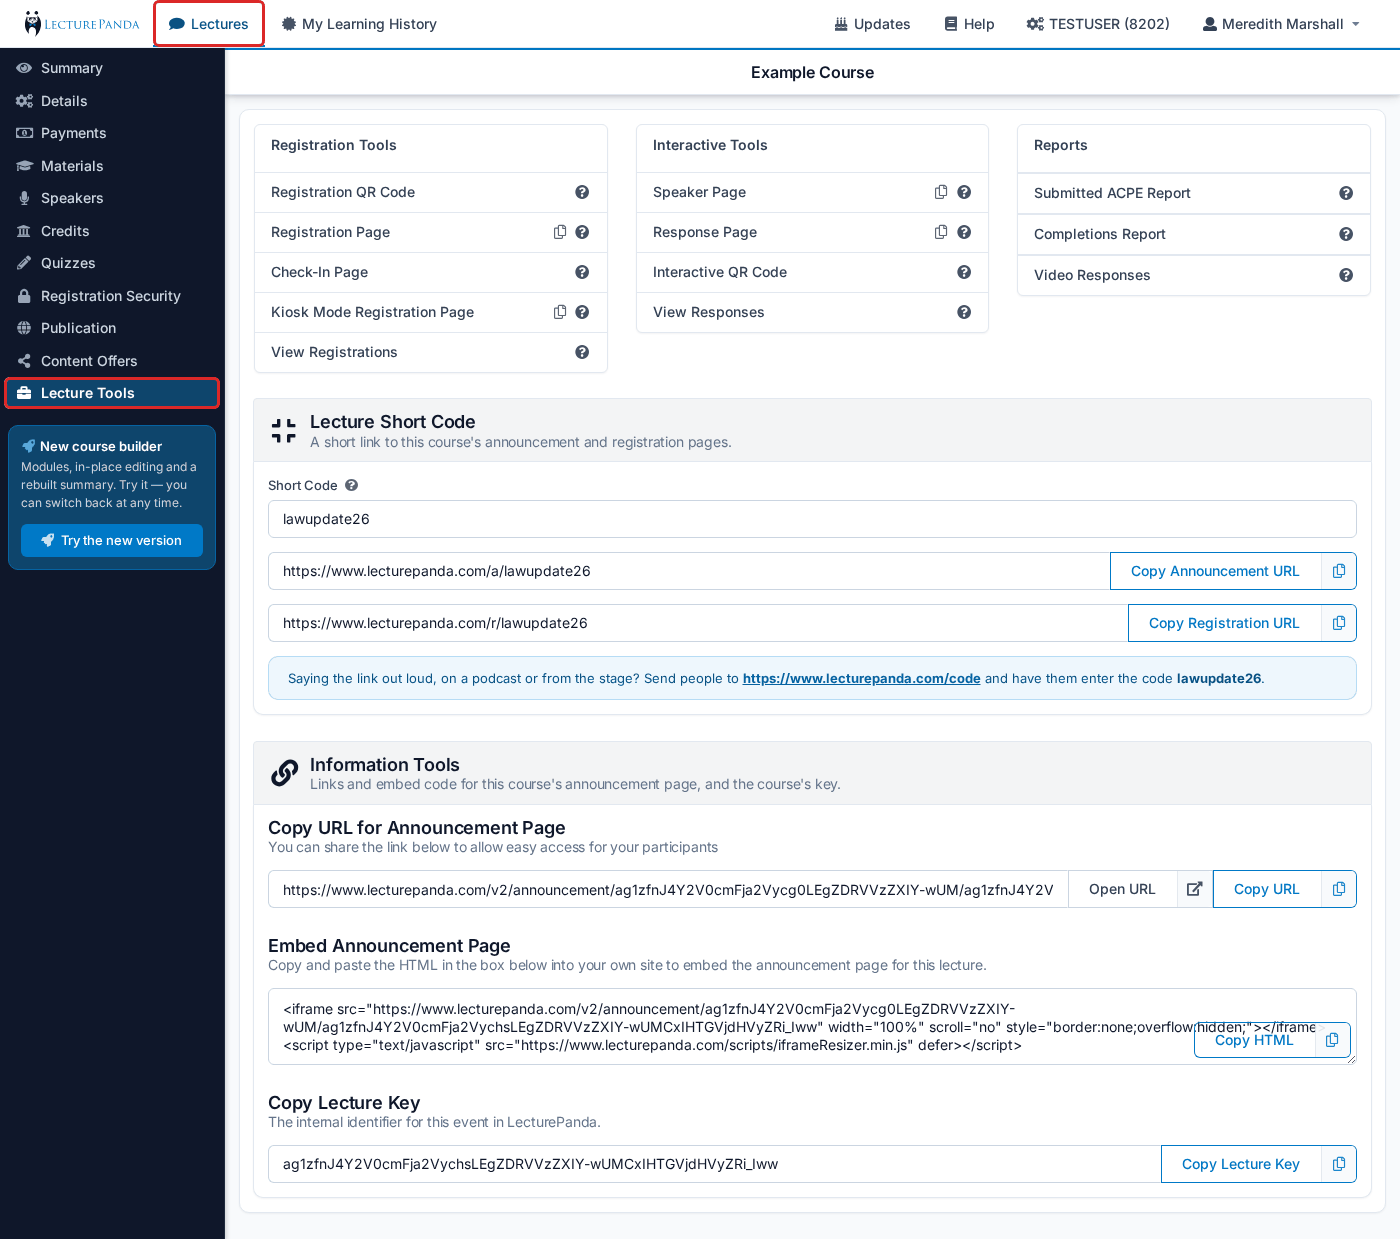Select Registration Security in the sidebar
The image size is (1400, 1239).
(x=112, y=296)
